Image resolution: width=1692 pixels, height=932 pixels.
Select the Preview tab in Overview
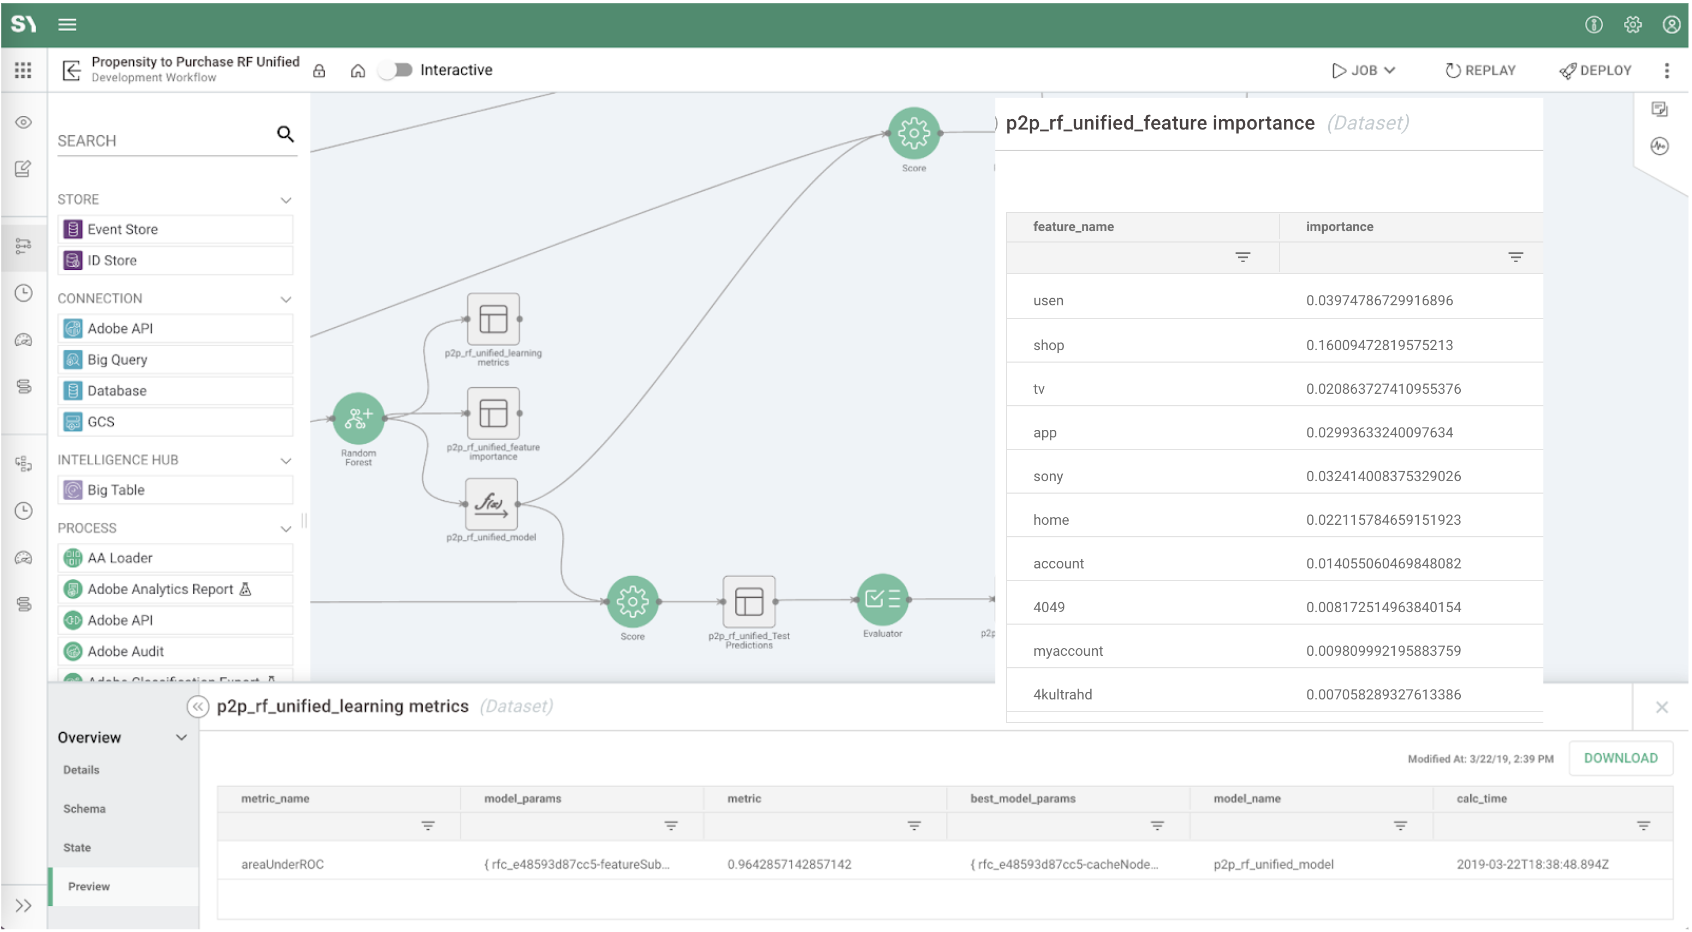click(x=89, y=887)
